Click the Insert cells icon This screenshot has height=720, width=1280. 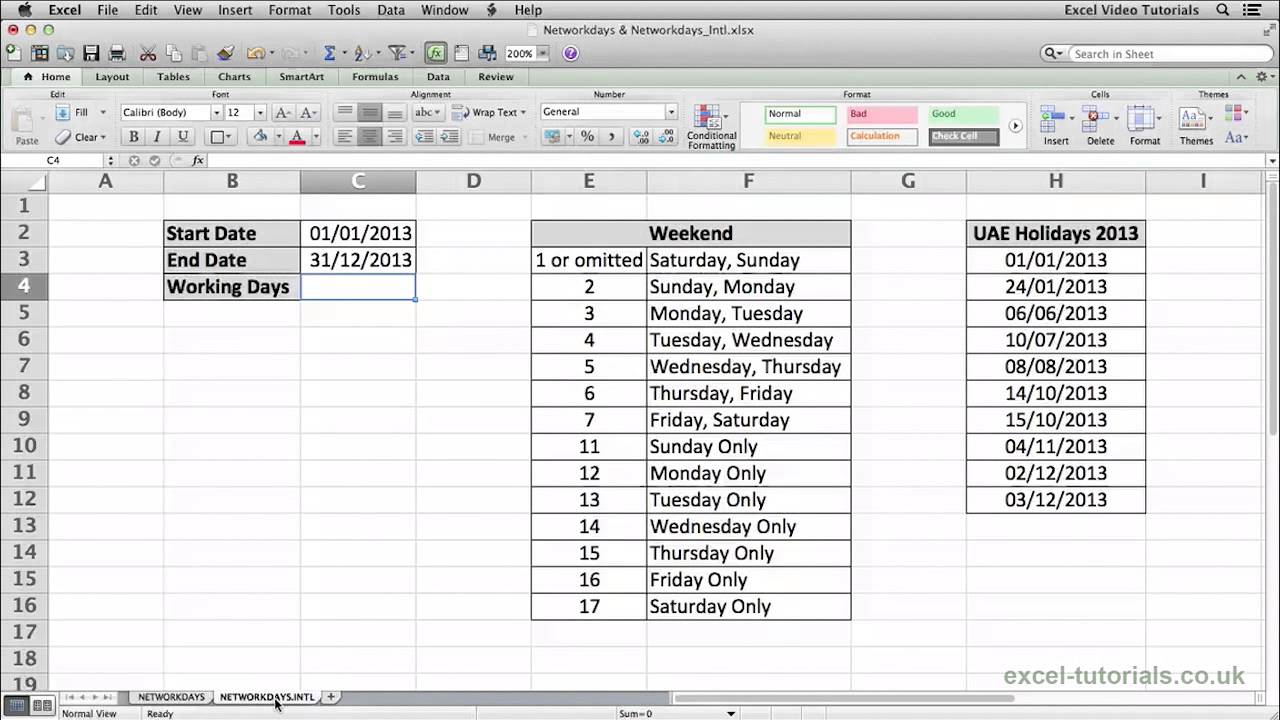(1056, 127)
